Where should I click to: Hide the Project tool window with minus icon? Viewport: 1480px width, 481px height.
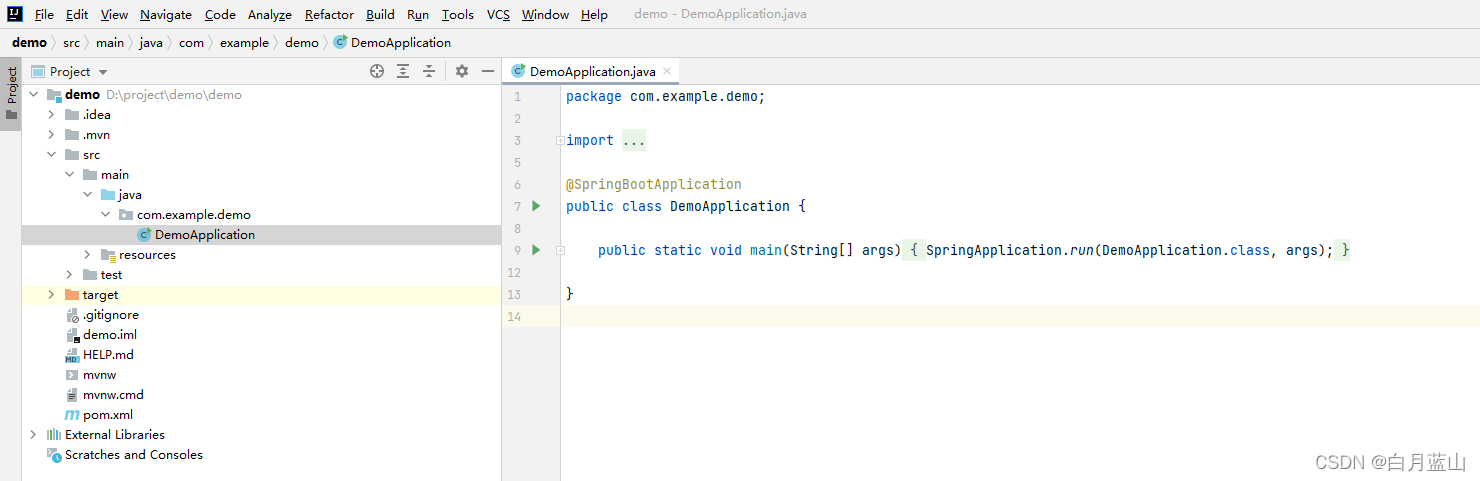tap(488, 71)
